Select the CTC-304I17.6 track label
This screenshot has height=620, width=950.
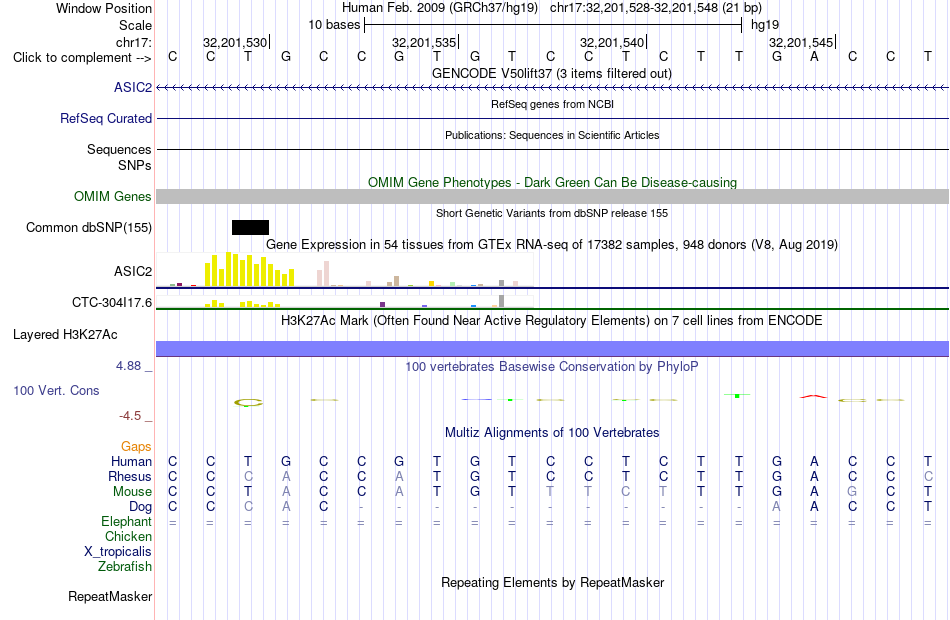pos(112,302)
